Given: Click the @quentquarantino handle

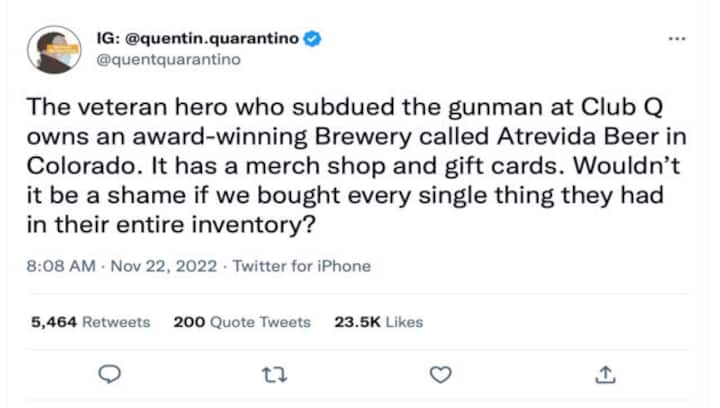Looking at the screenshot, I should coord(169,58).
